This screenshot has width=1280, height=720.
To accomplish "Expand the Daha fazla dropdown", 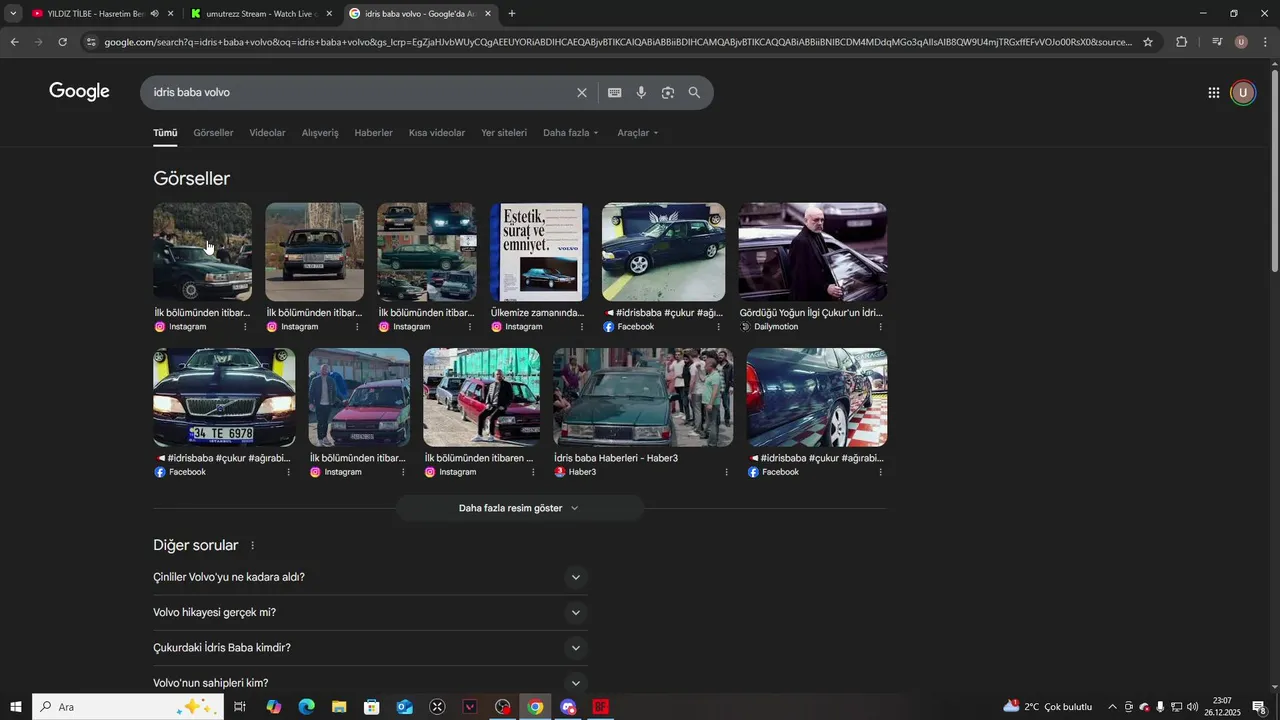I will 571,133.
